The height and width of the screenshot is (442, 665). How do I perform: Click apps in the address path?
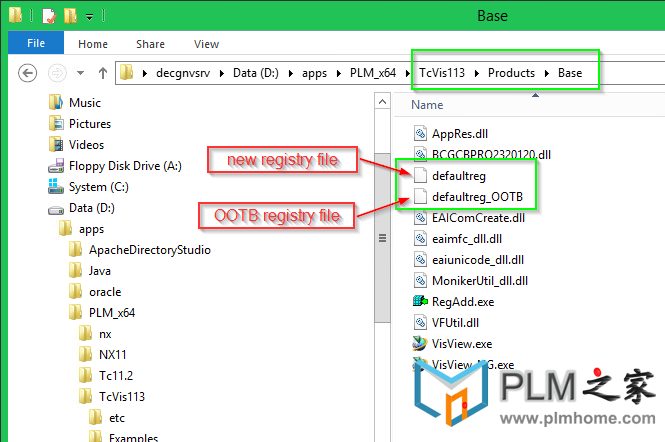pyautogui.click(x=314, y=73)
